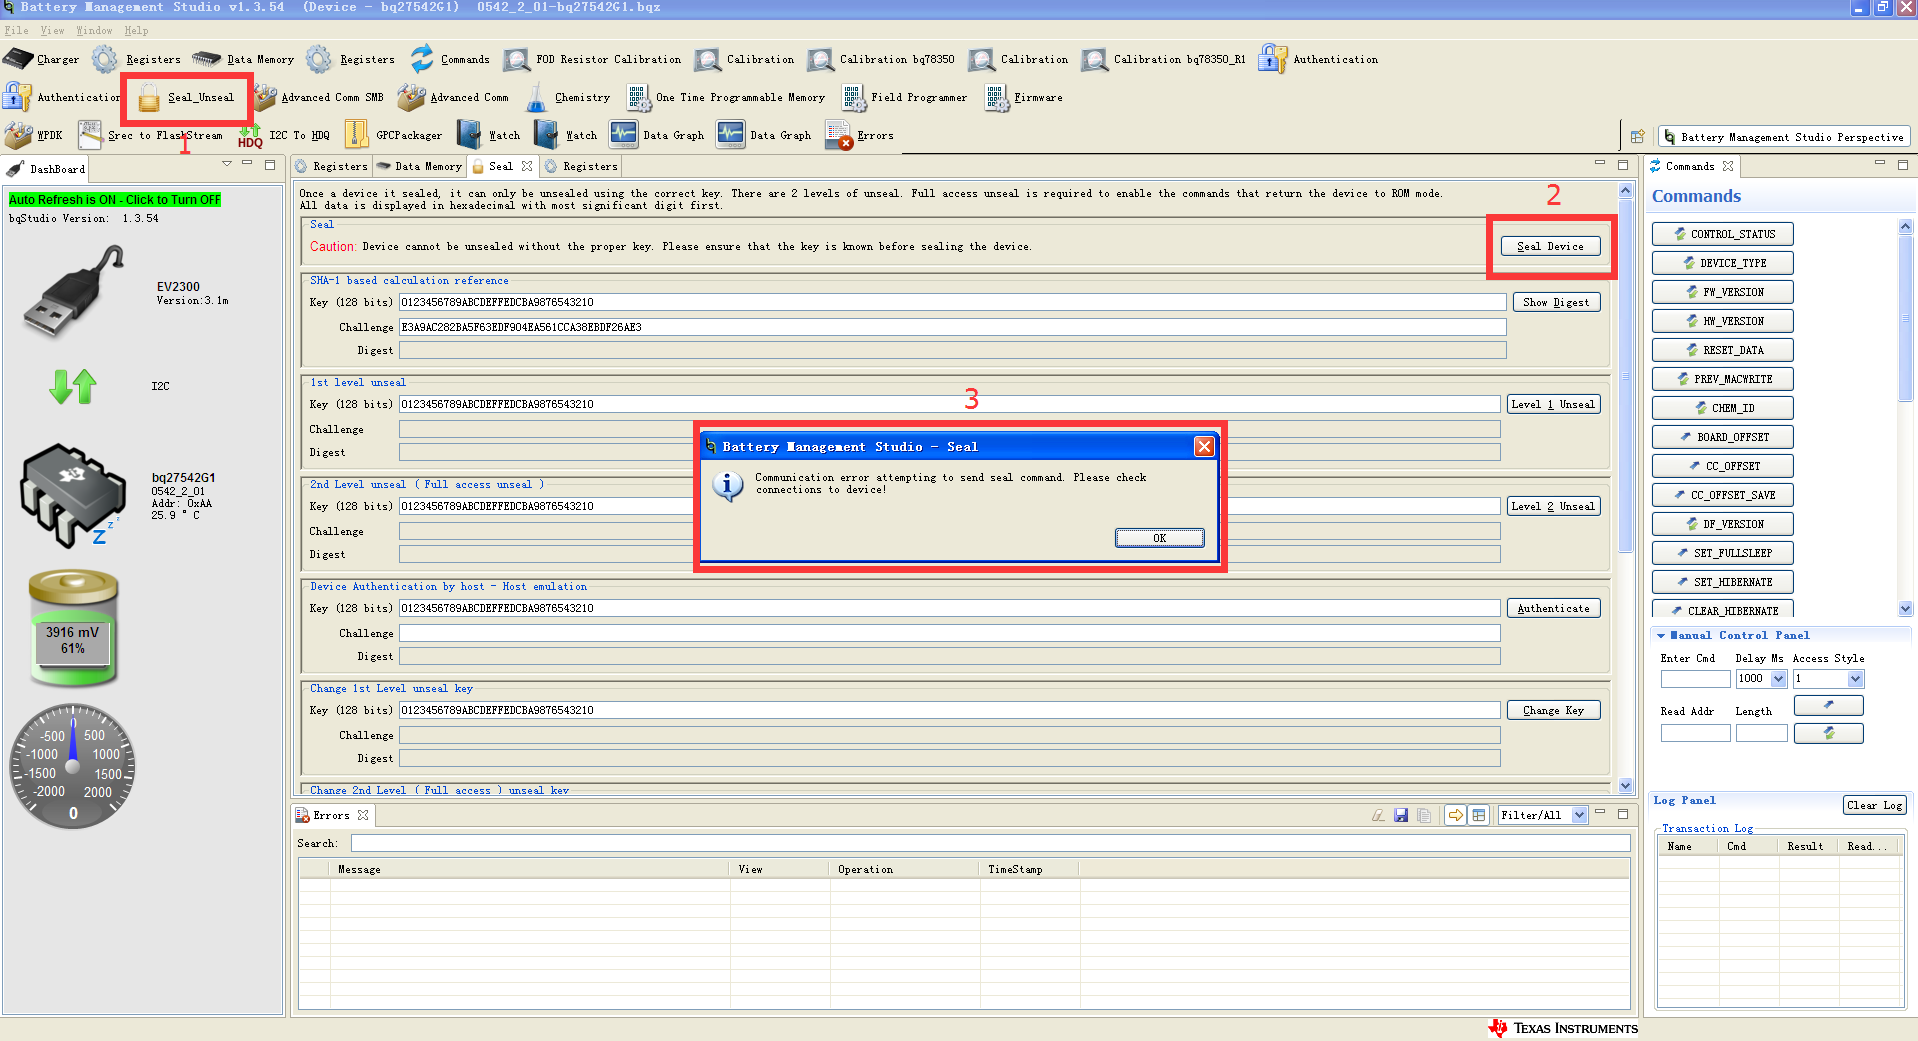Launch Commands from the top toolbar
The image size is (1918, 1041).
coord(450,59)
